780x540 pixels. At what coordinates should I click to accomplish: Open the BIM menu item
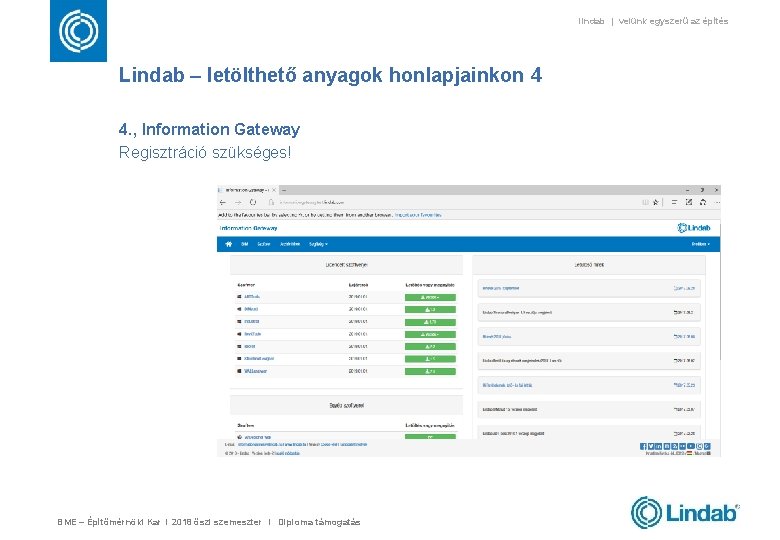click(x=244, y=244)
